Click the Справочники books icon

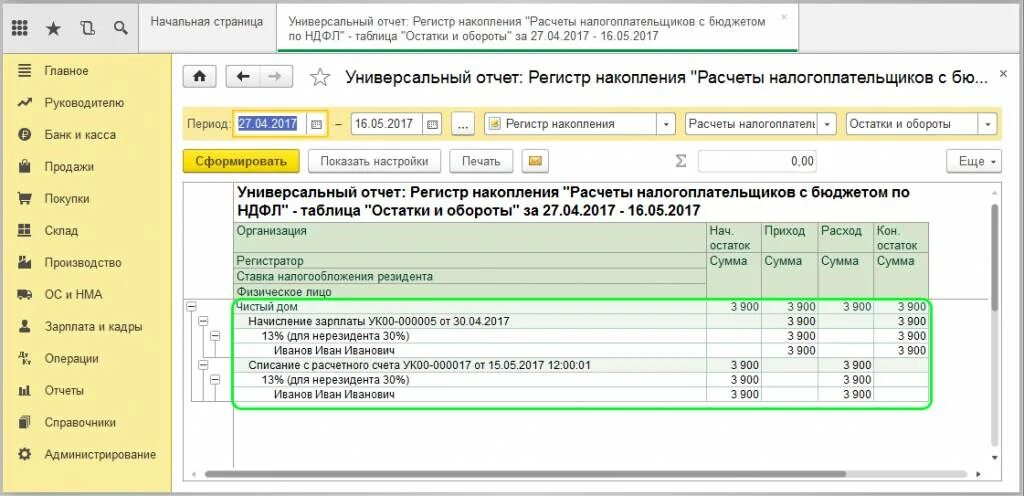25,422
